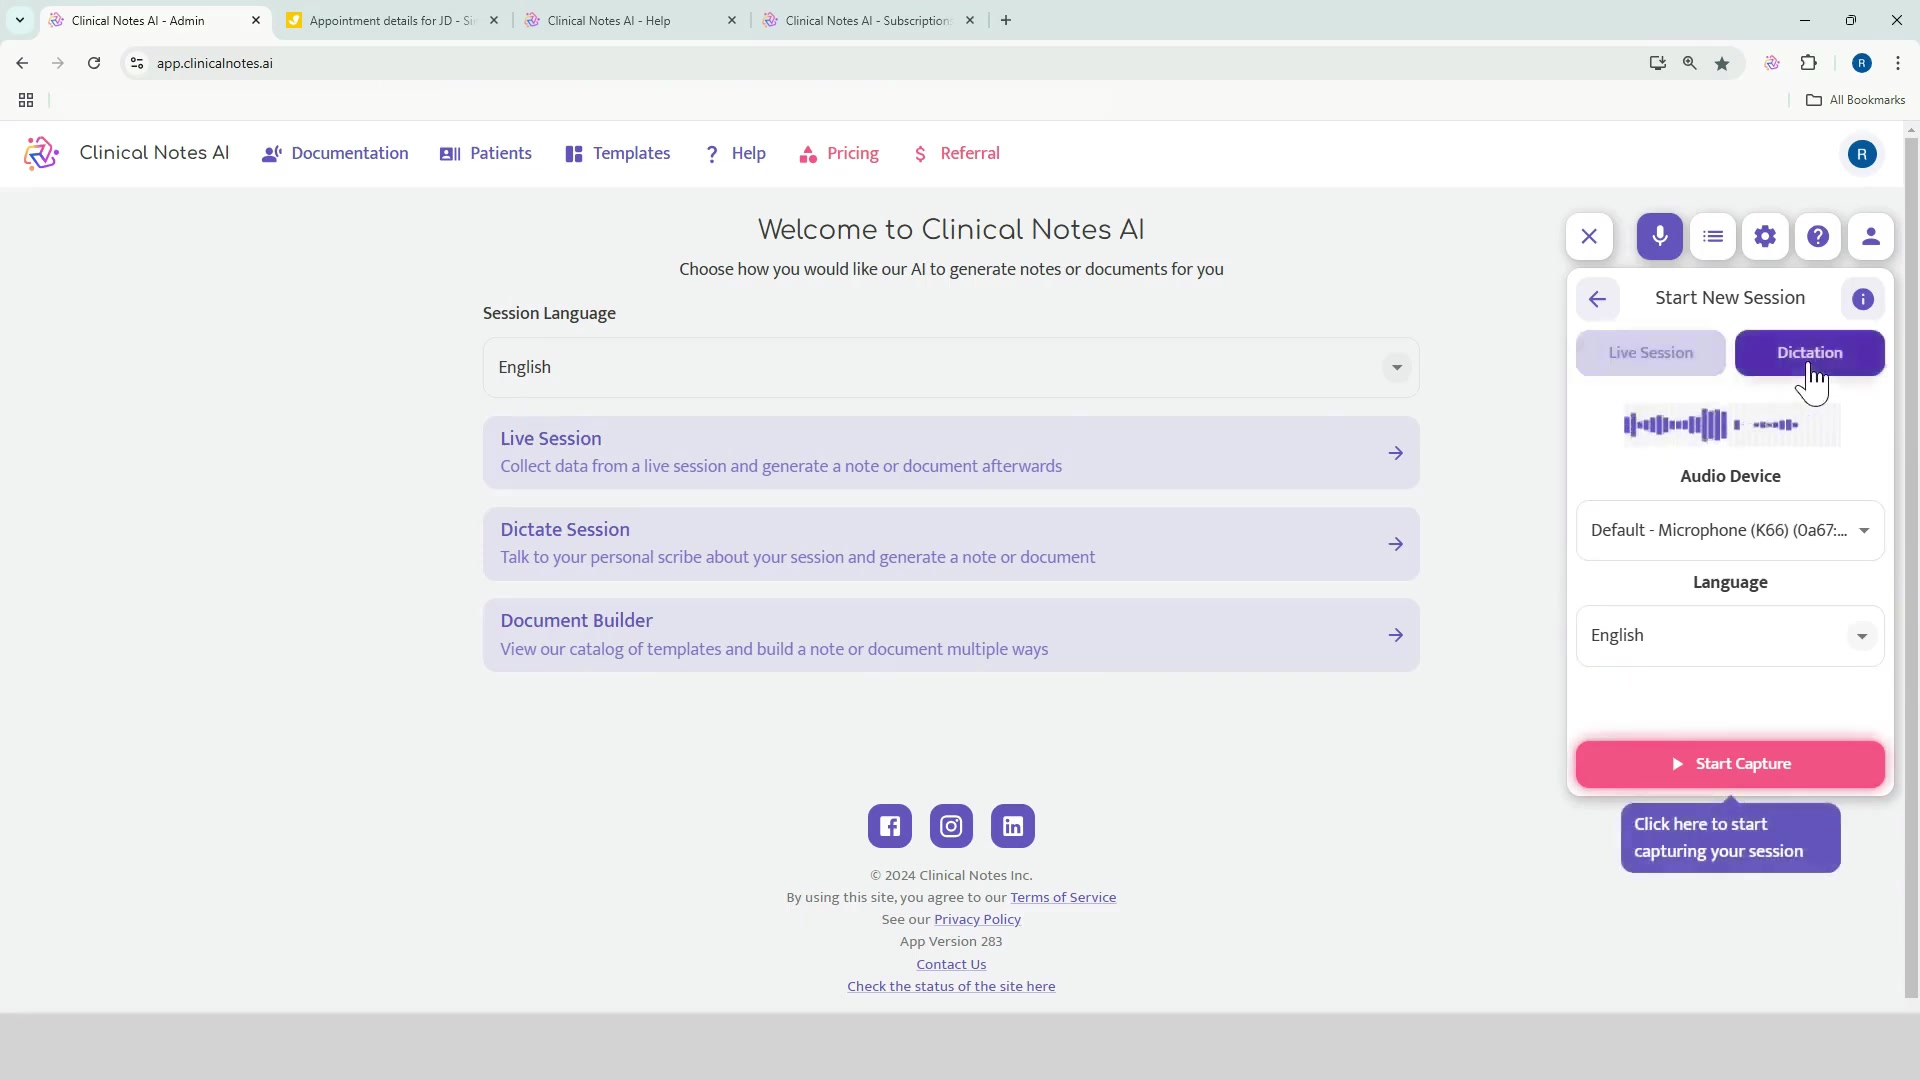Close the Clinical Notes AI - Help tab

(732, 20)
